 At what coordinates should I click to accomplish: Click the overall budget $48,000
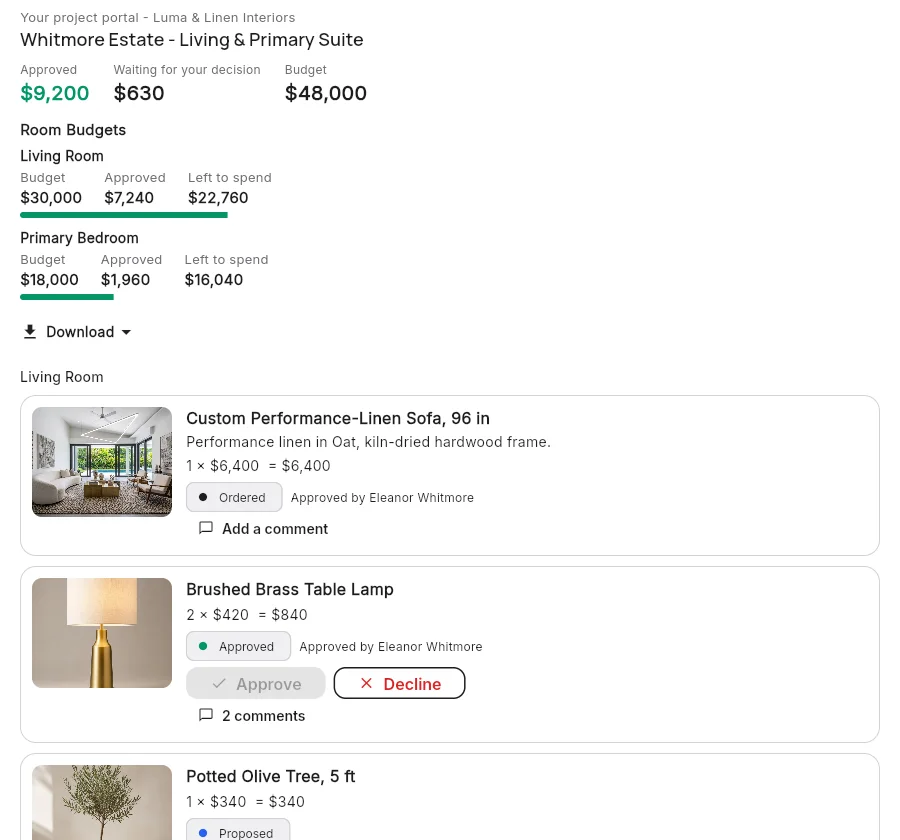(325, 93)
